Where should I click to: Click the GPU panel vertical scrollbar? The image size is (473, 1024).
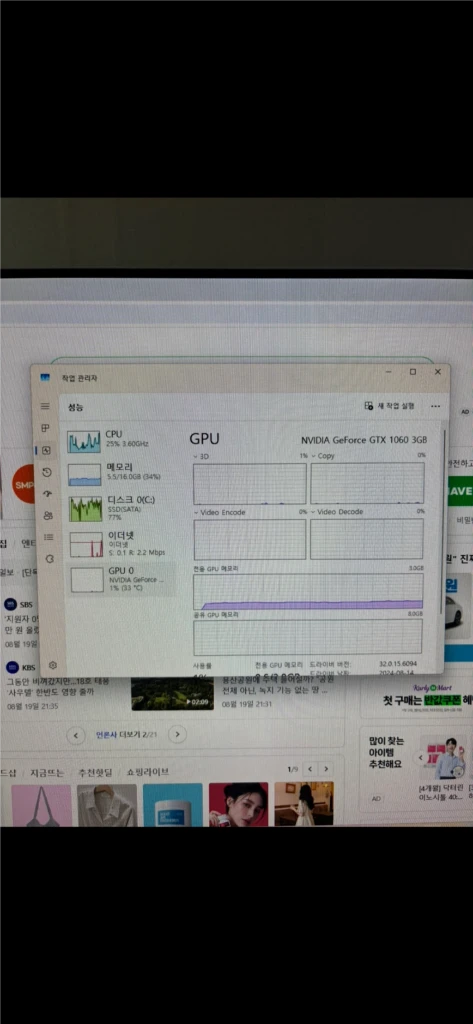coord(443,522)
